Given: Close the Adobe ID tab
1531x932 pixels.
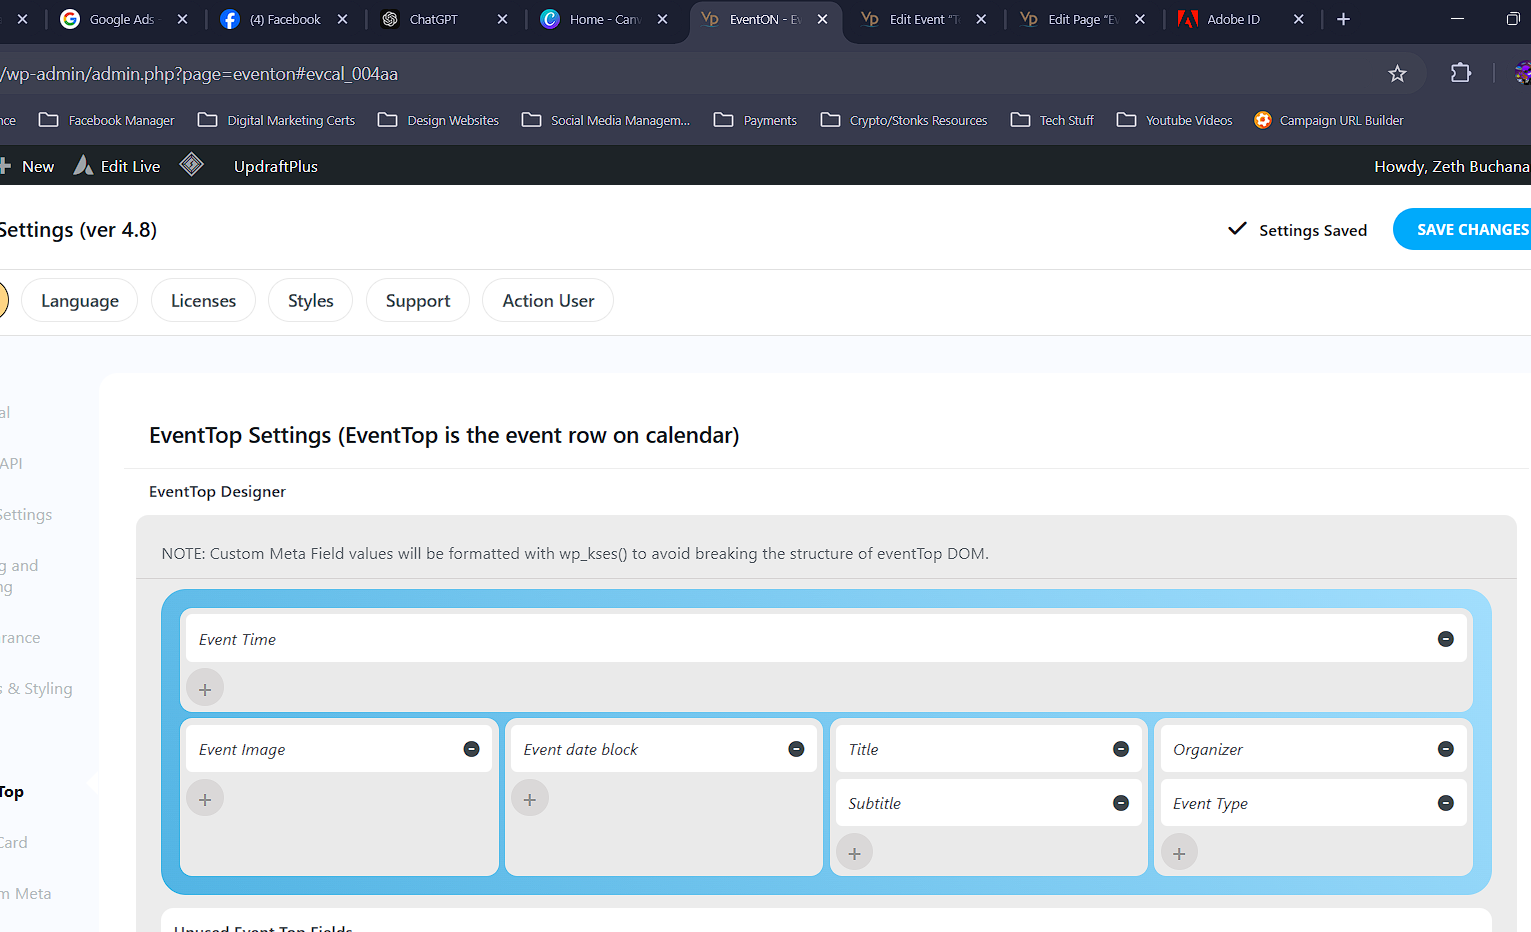Looking at the screenshot, I should [1298, 19].
